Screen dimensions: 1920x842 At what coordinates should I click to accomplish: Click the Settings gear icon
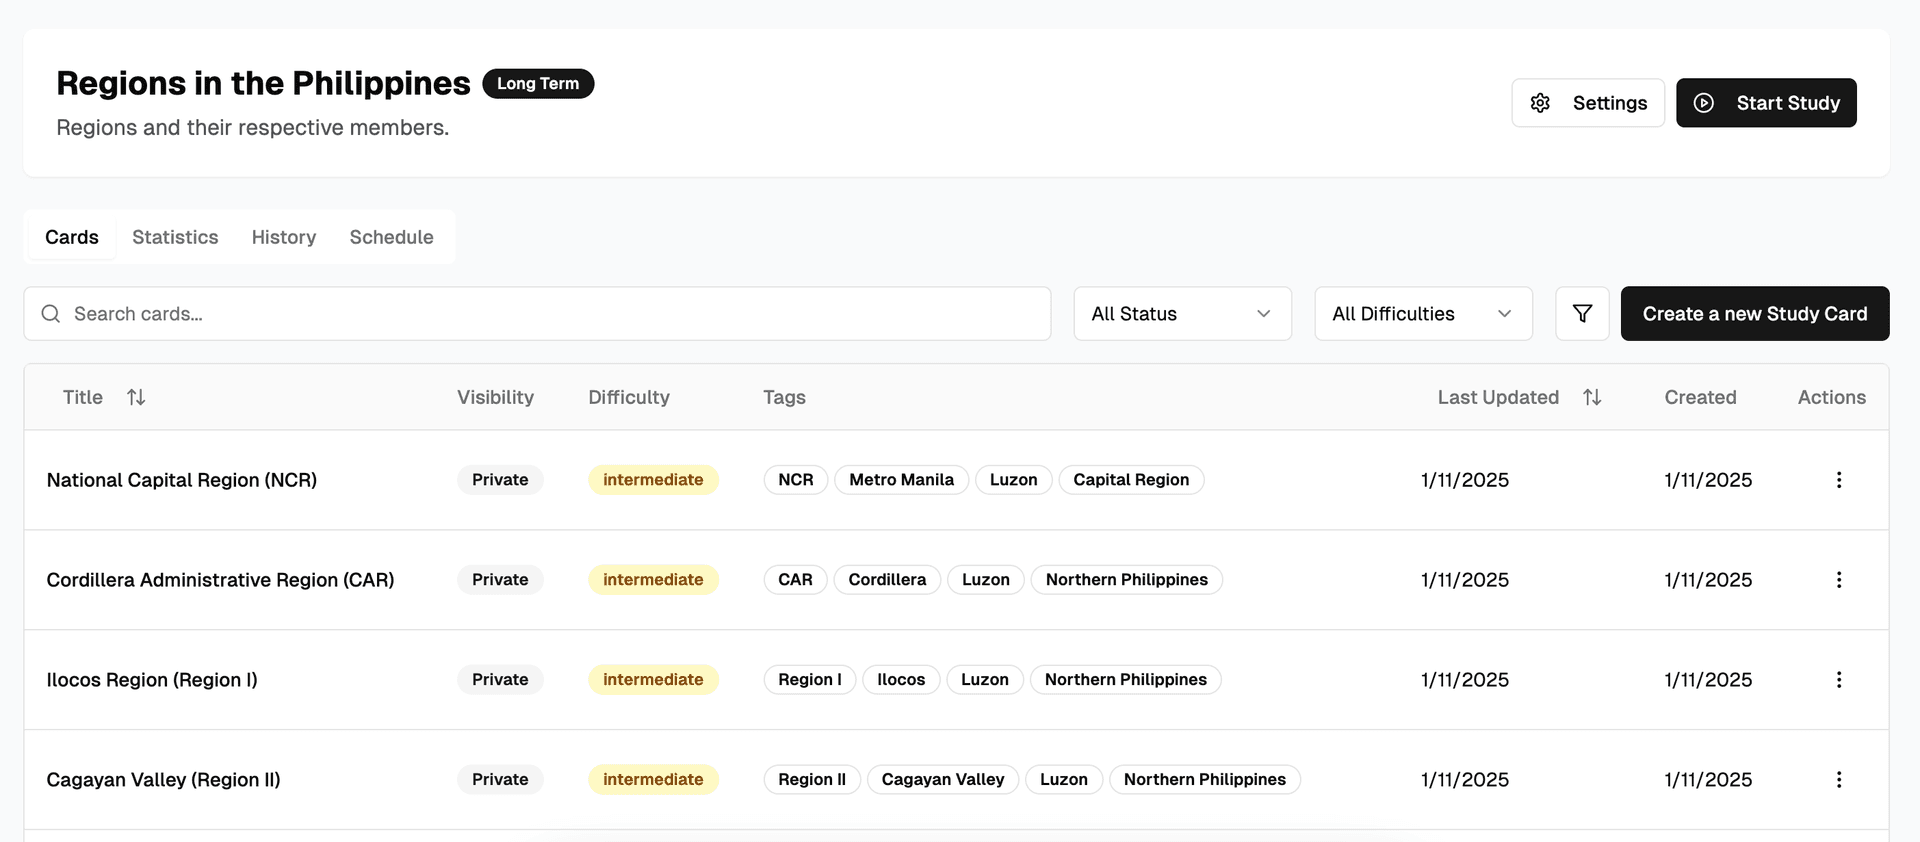1540,103
